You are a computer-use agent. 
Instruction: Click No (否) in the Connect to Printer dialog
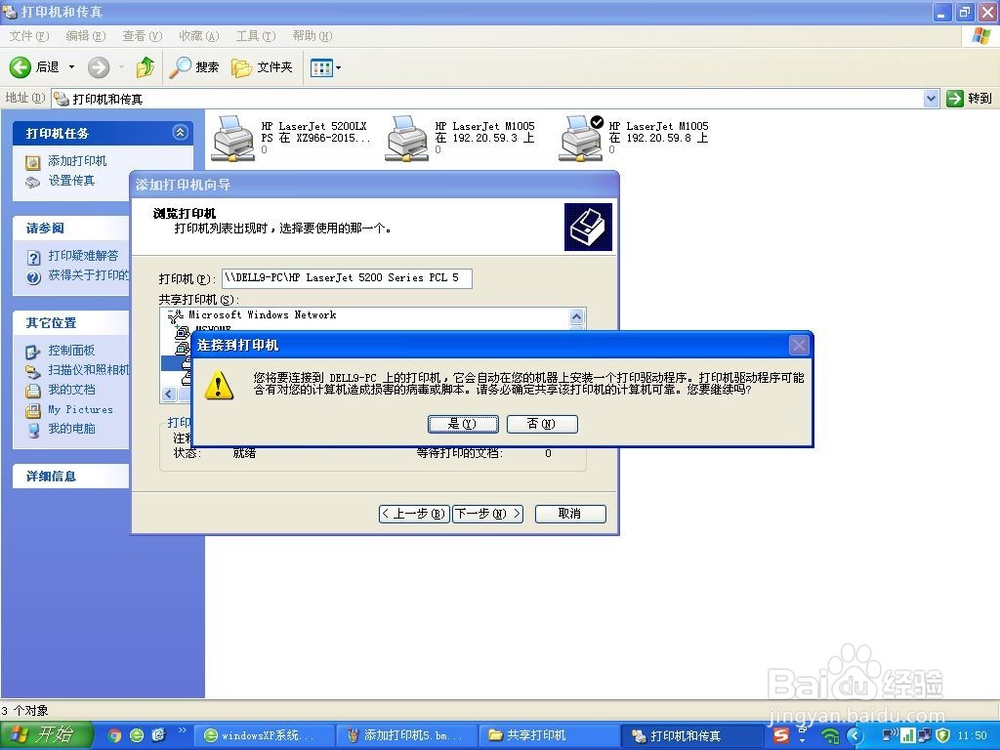[542, 424]
